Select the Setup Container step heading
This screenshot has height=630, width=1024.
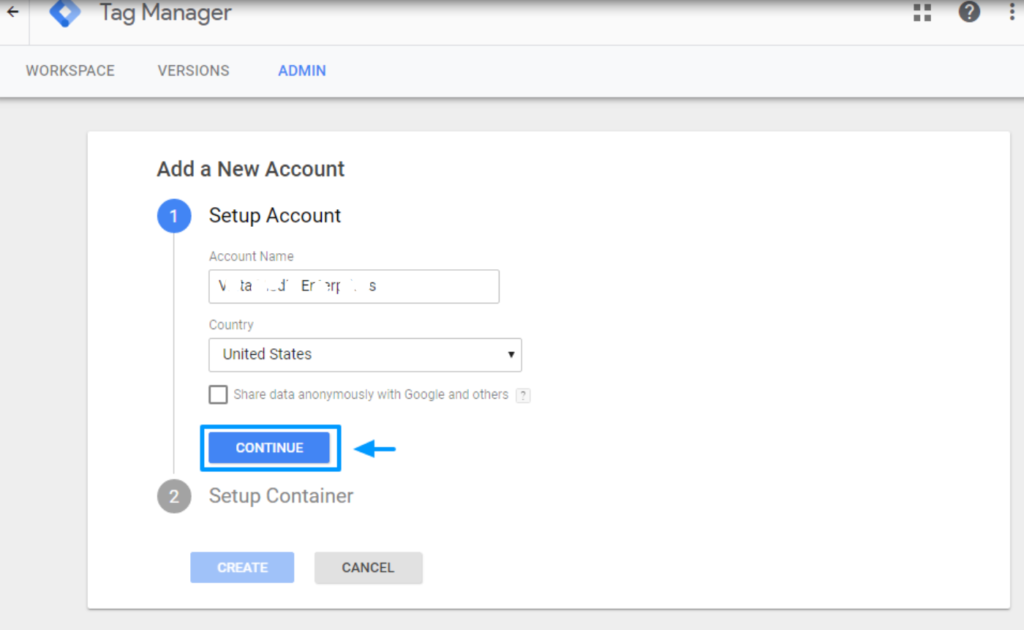pos(281,496)
